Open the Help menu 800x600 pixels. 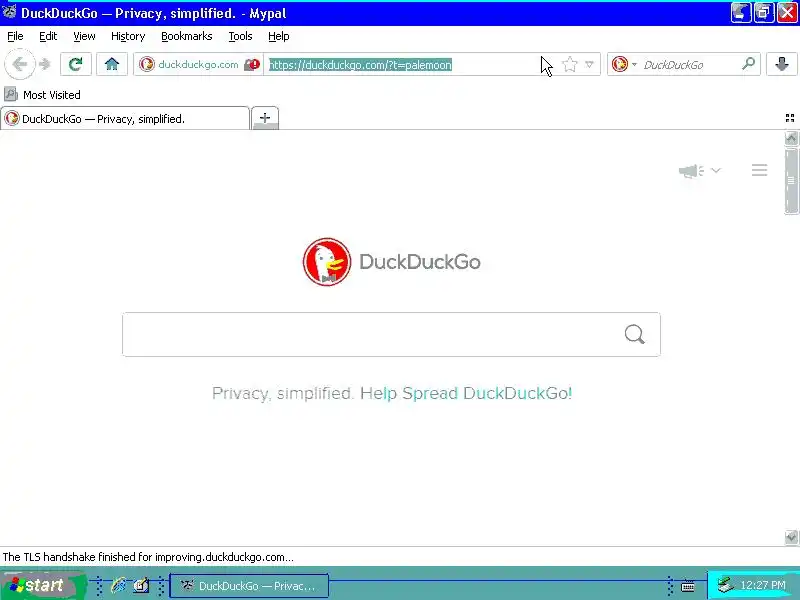pos(279,36)
